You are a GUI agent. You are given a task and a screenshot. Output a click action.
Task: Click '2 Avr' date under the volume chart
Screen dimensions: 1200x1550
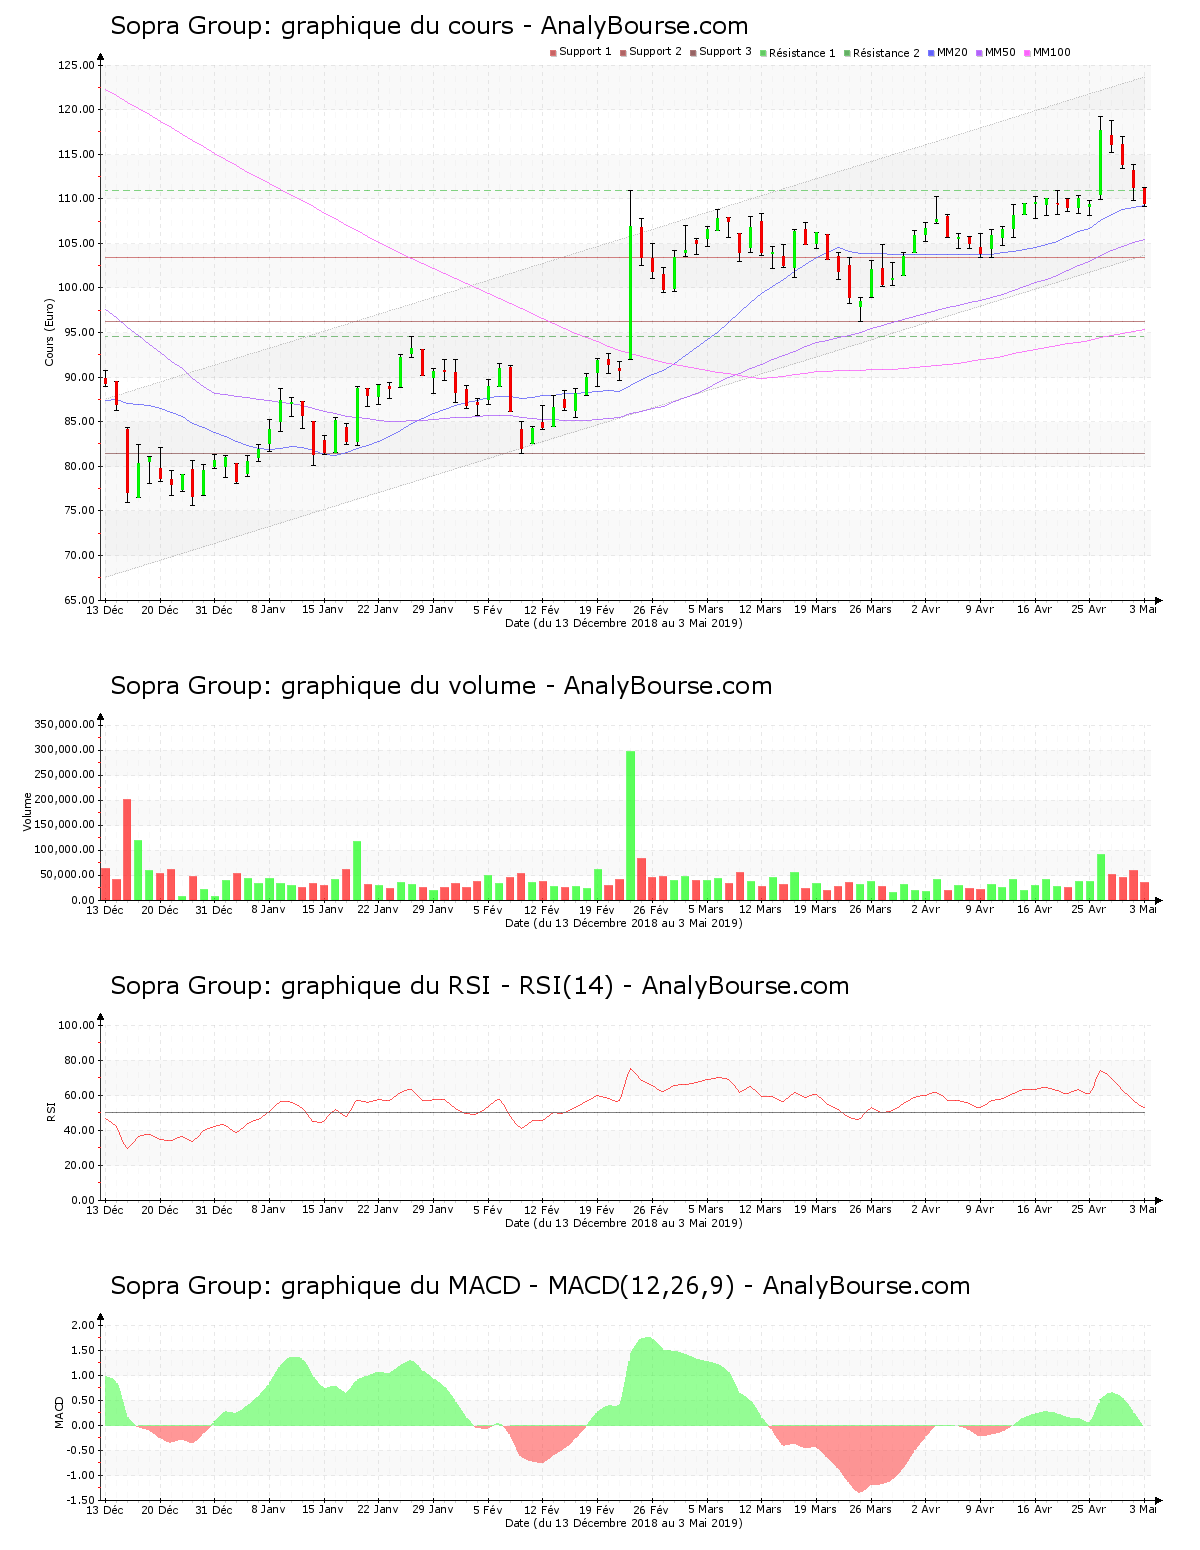coord(925,910)
